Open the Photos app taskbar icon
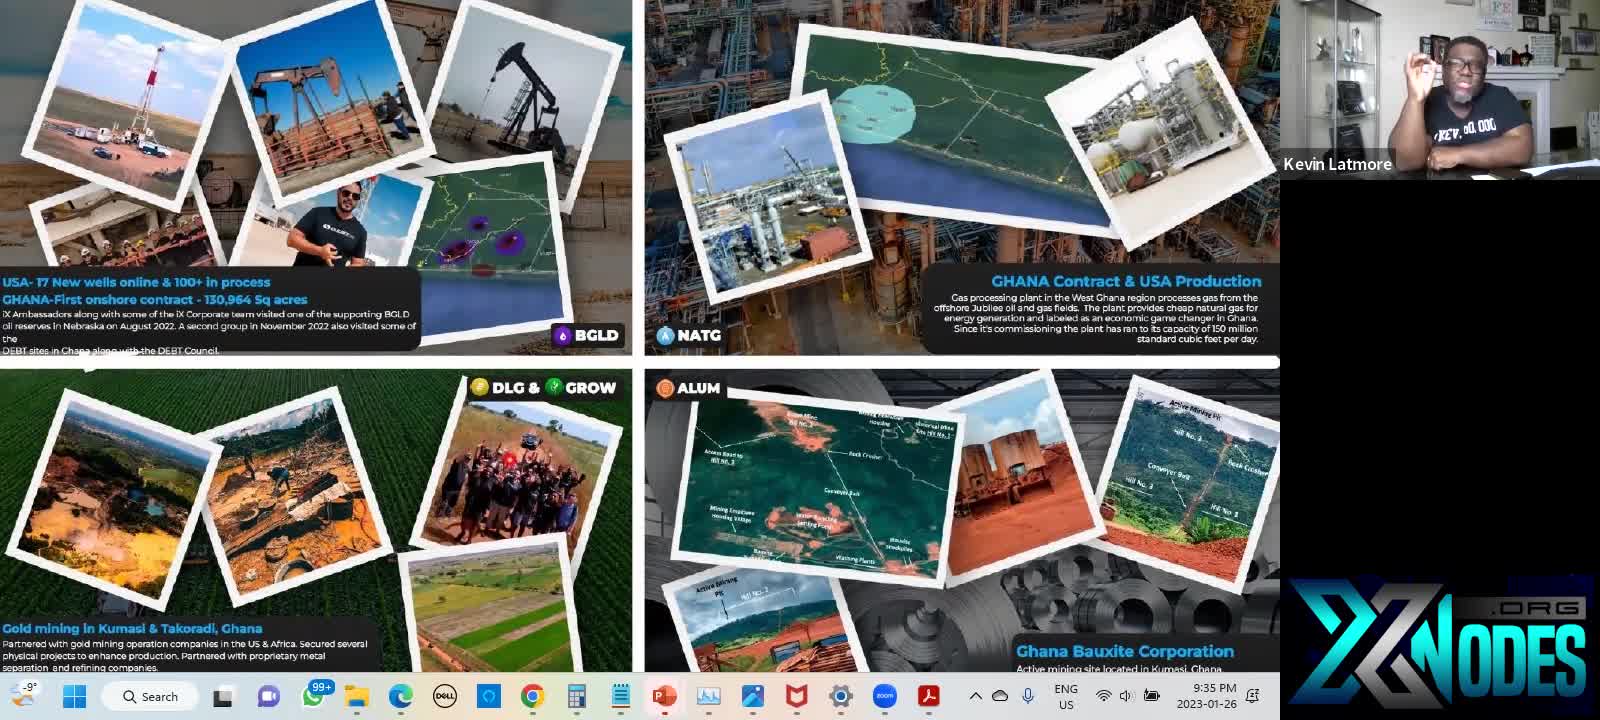This screenshot has height=720, width=1600. 753,696
